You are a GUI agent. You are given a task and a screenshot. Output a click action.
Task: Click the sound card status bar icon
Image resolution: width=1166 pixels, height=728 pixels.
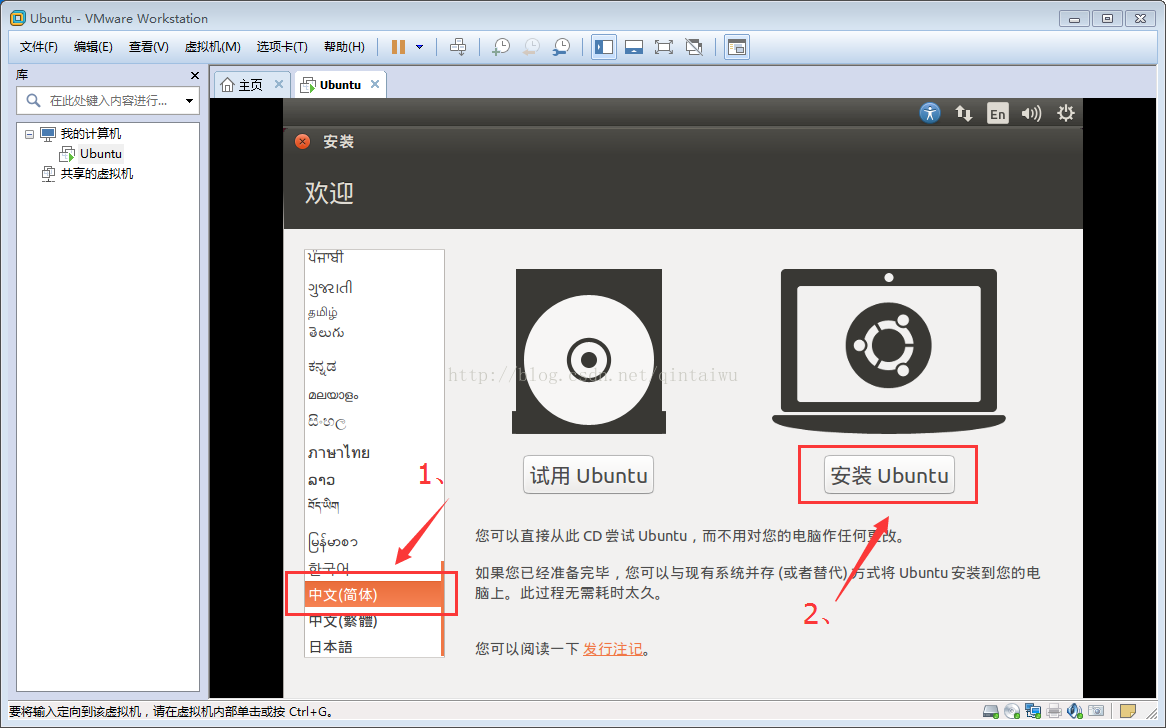tap(1075, 712)
